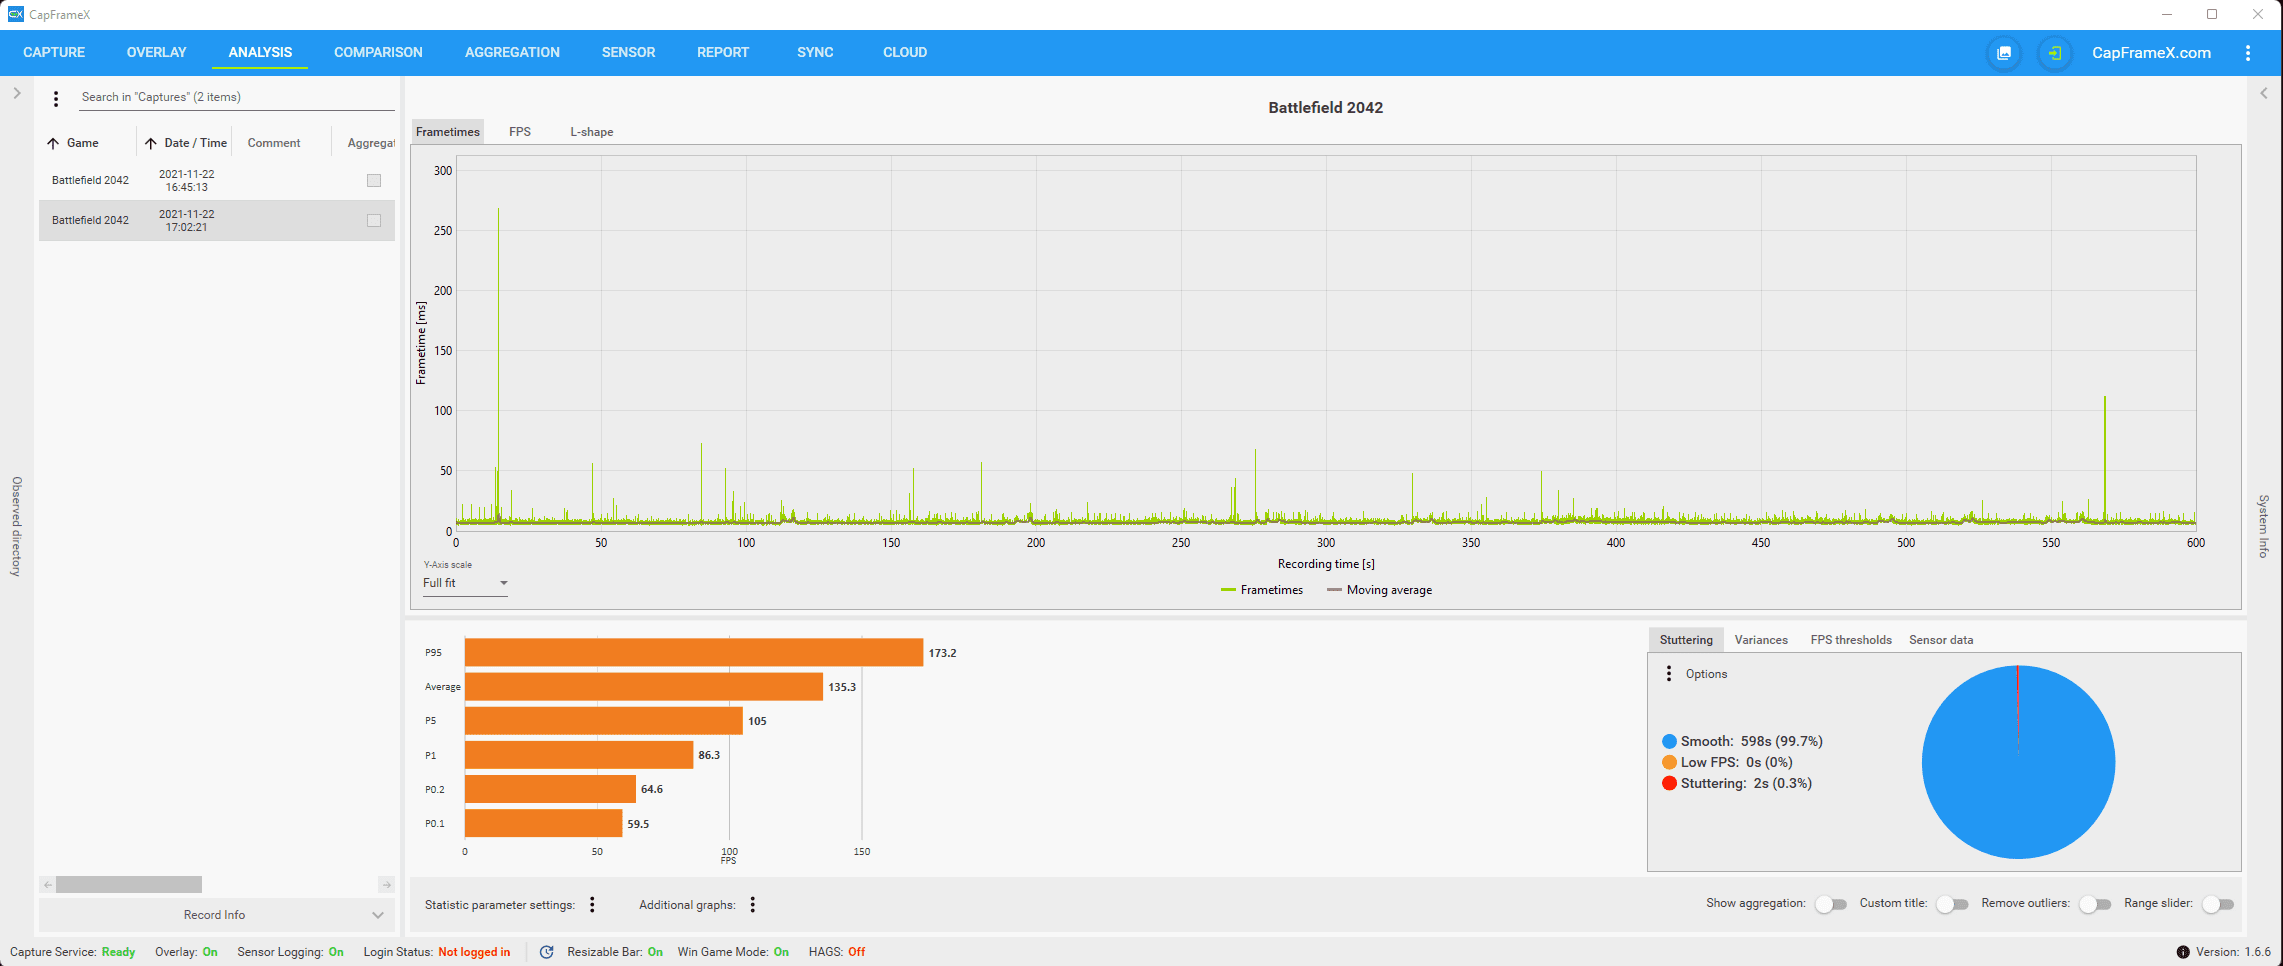
Task: Open Additional graphs dots menu
Action: [x=753, y=905]
